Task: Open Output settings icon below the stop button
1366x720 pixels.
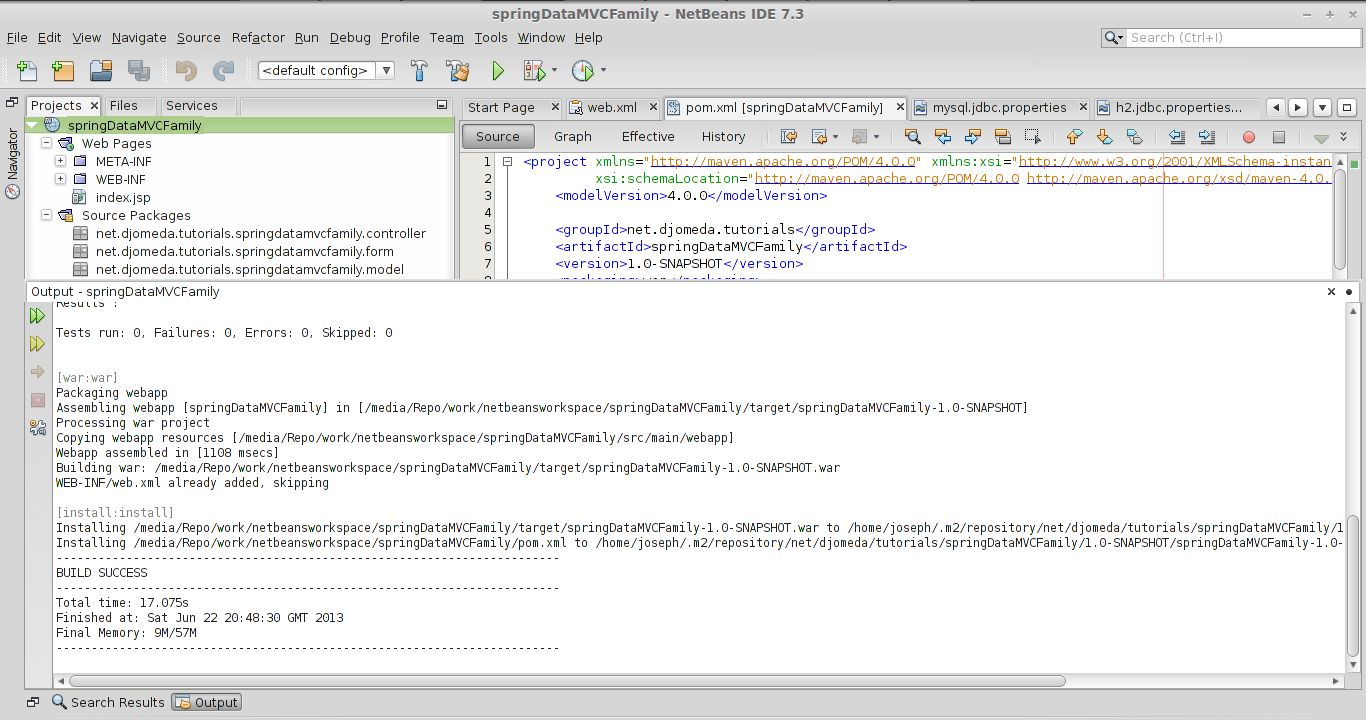Action: click(37, 428)
